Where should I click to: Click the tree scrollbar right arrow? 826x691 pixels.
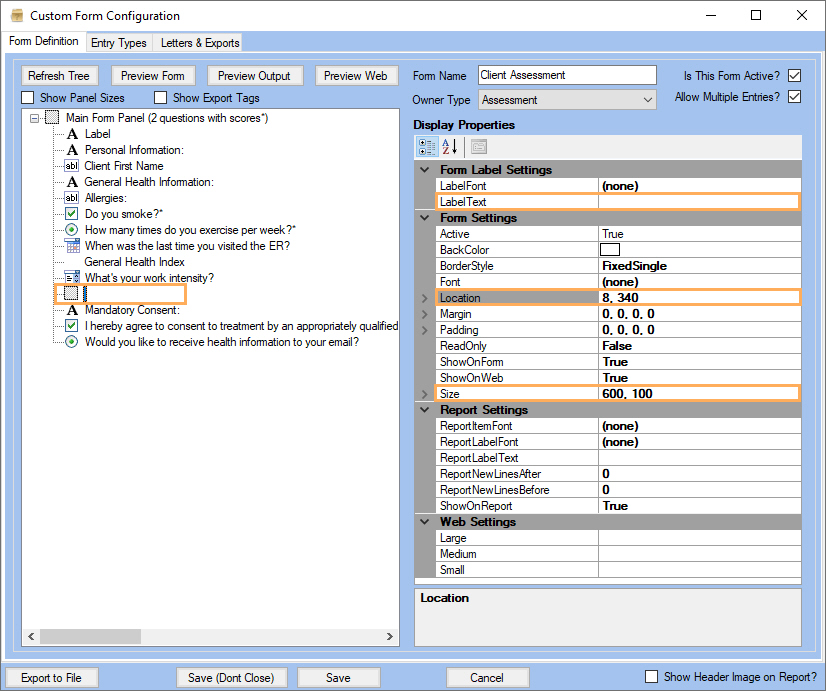390,636
